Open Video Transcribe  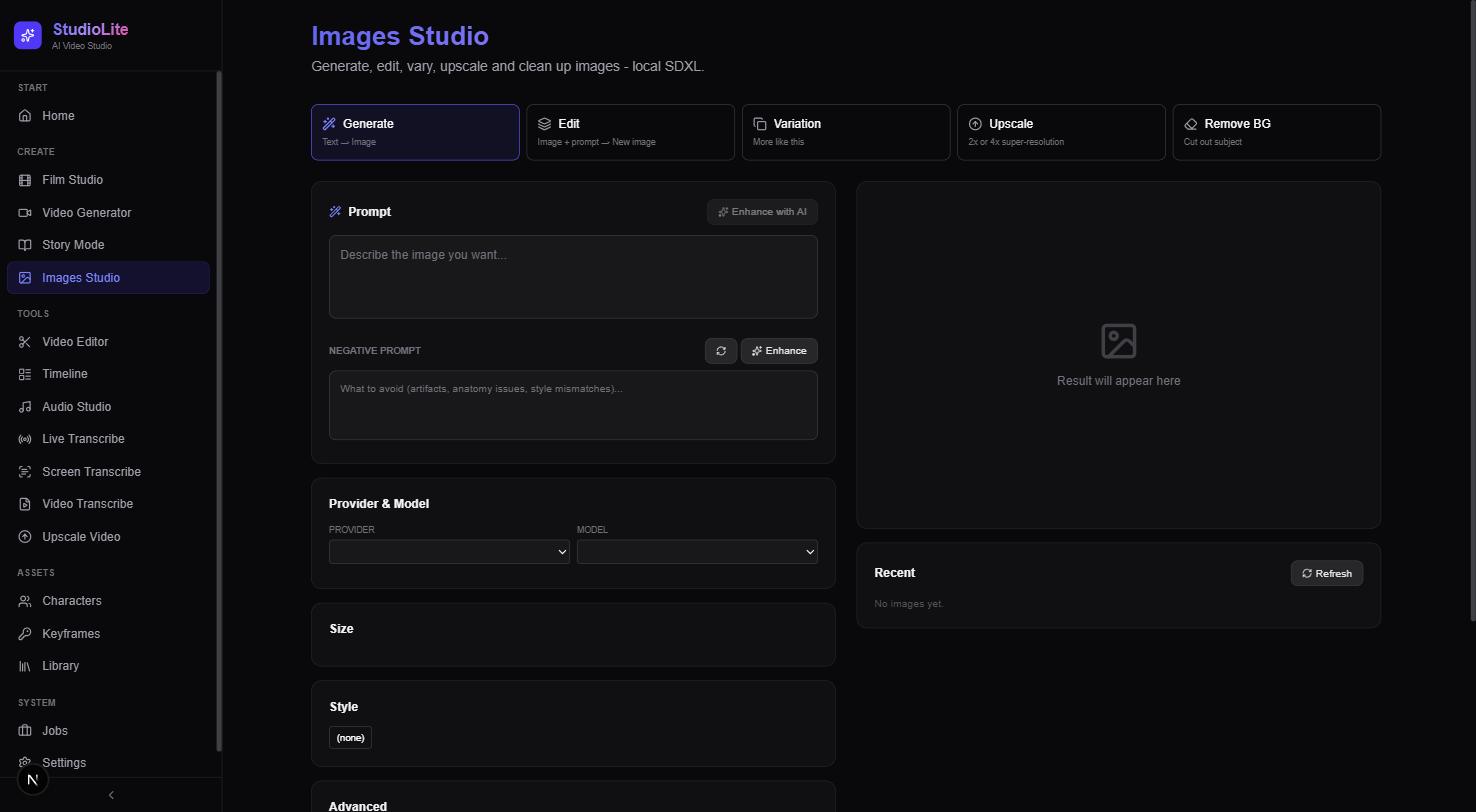point(108,504)
